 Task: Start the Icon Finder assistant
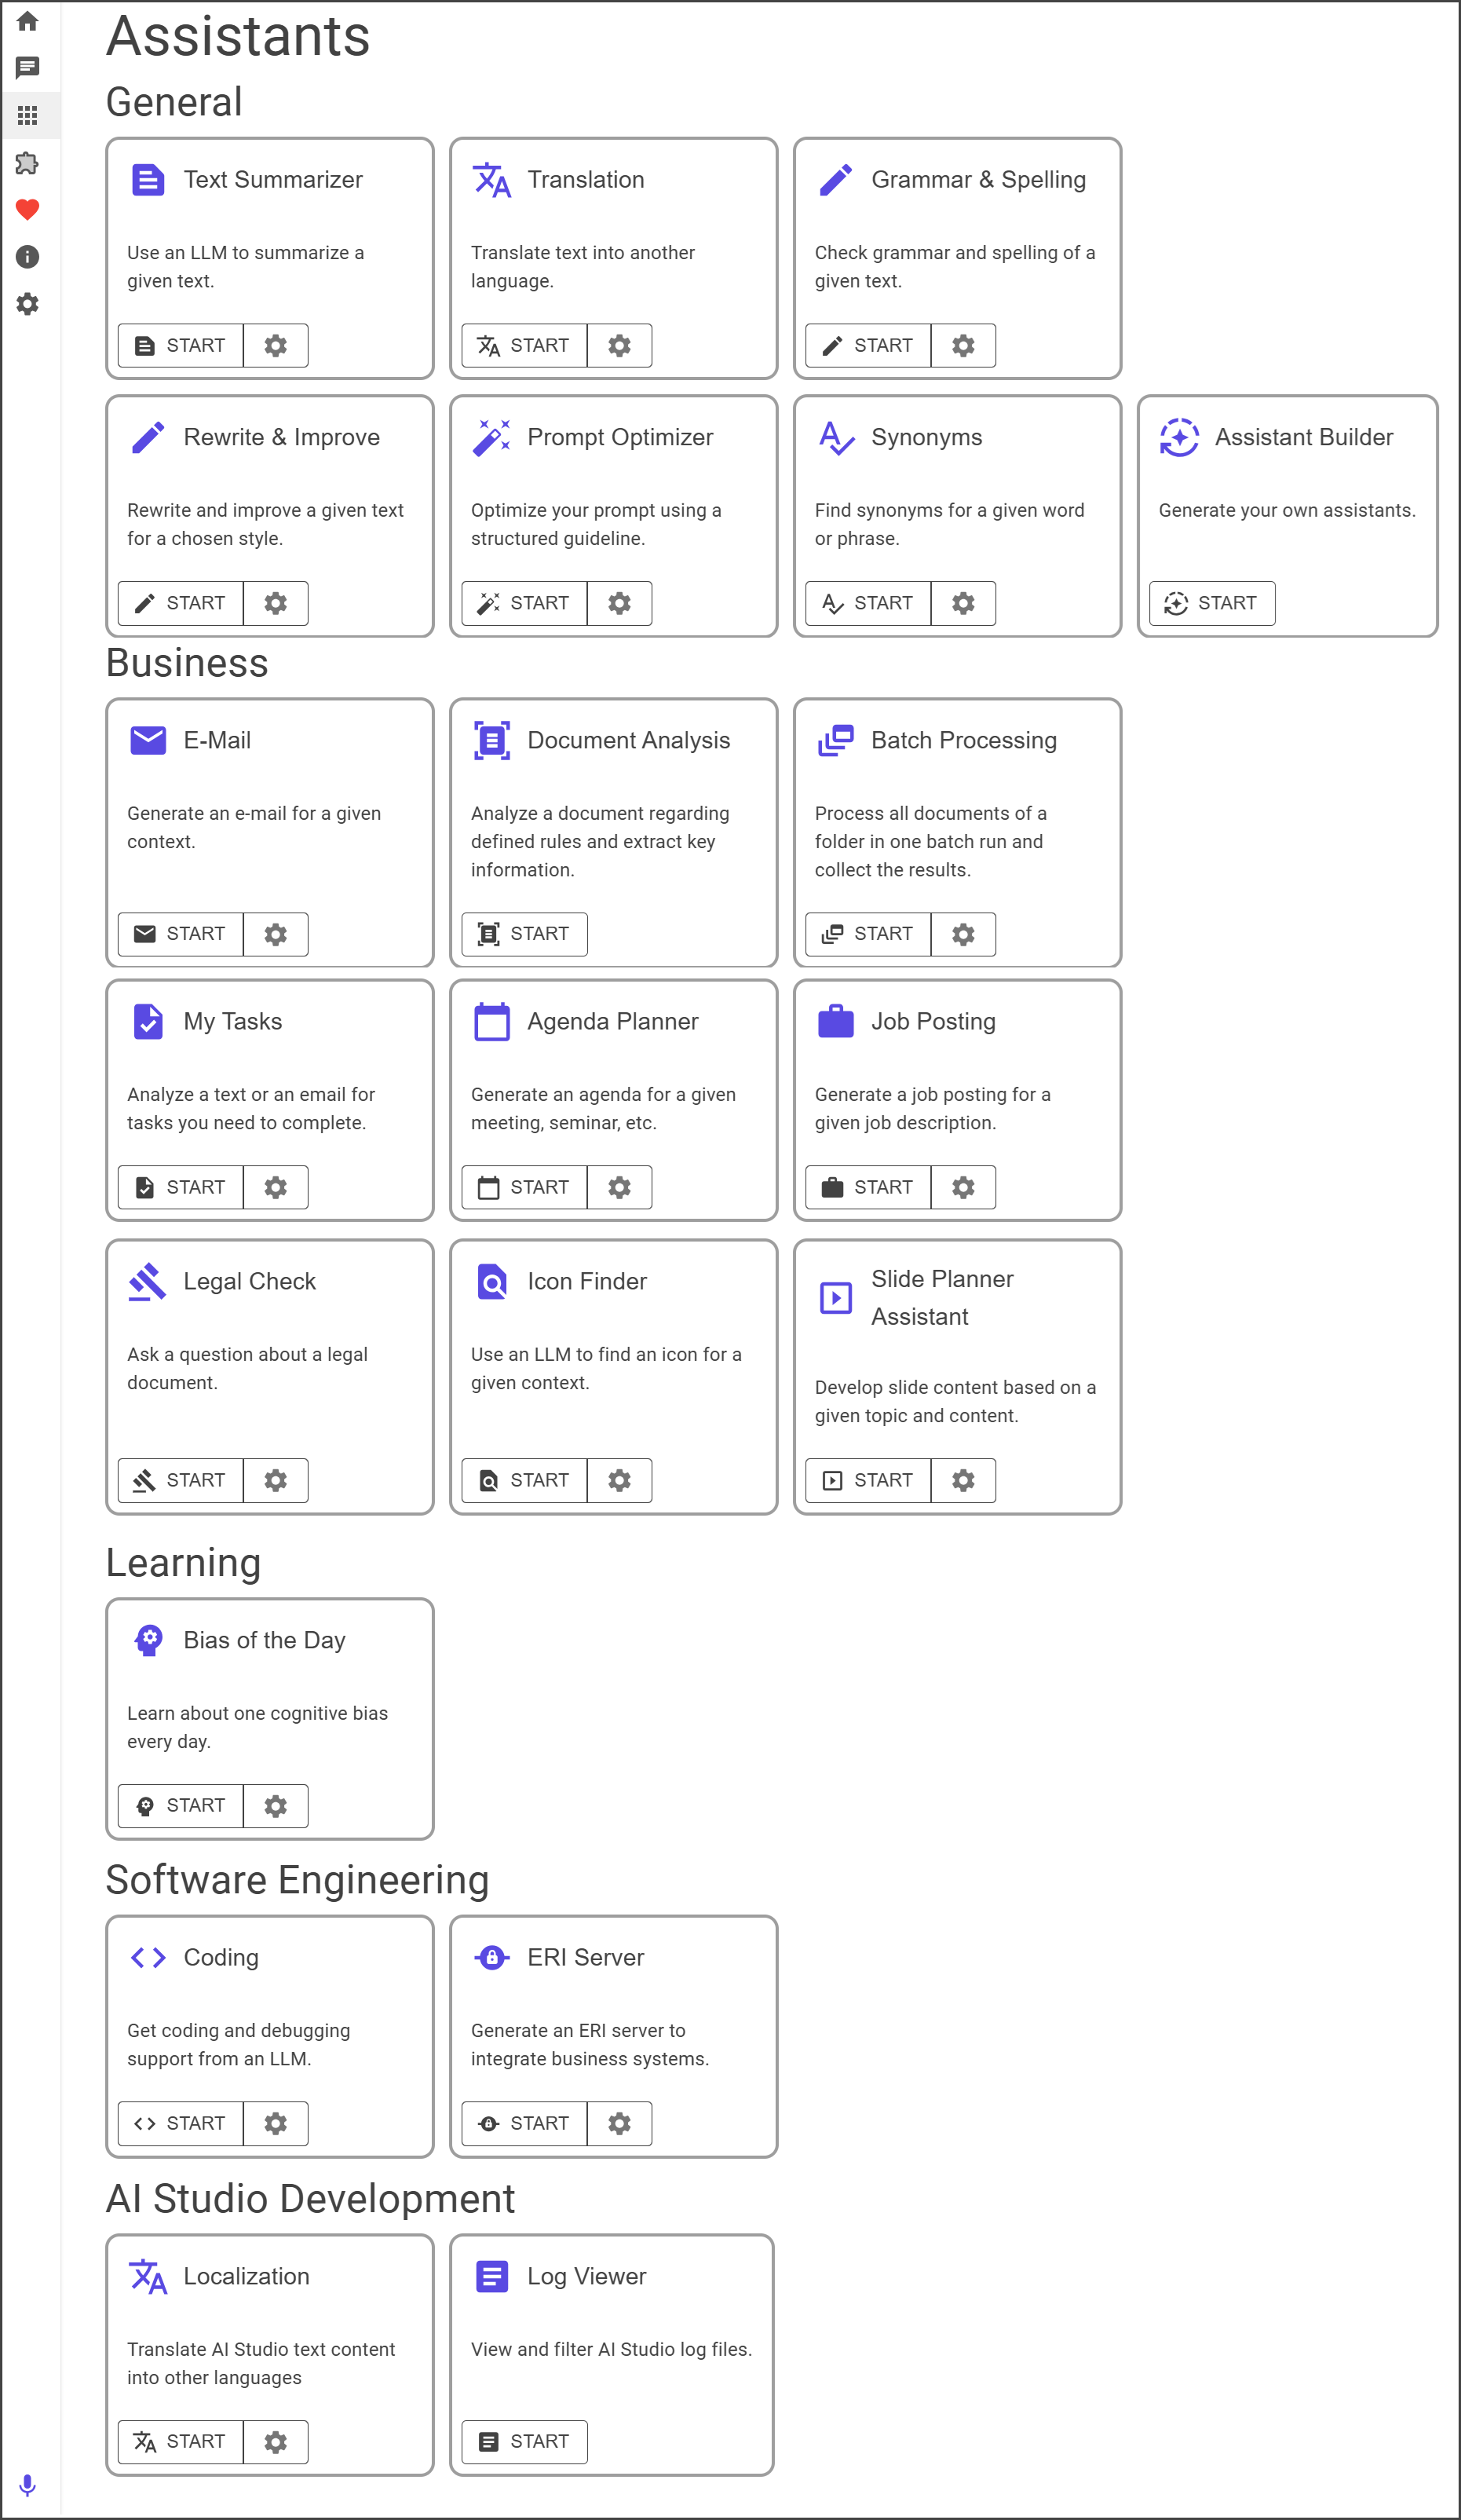[x=525, y=1480]
